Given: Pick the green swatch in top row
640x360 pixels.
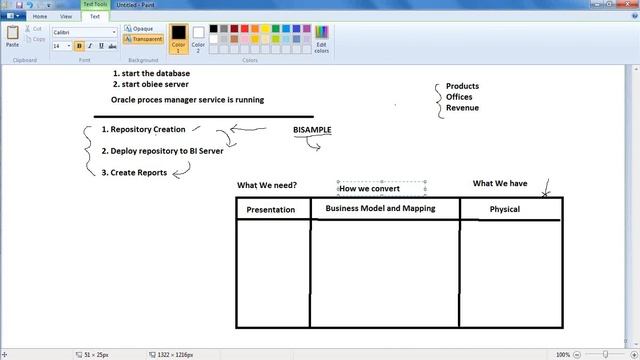Looking at the screenshot, I should coord(276,29).
